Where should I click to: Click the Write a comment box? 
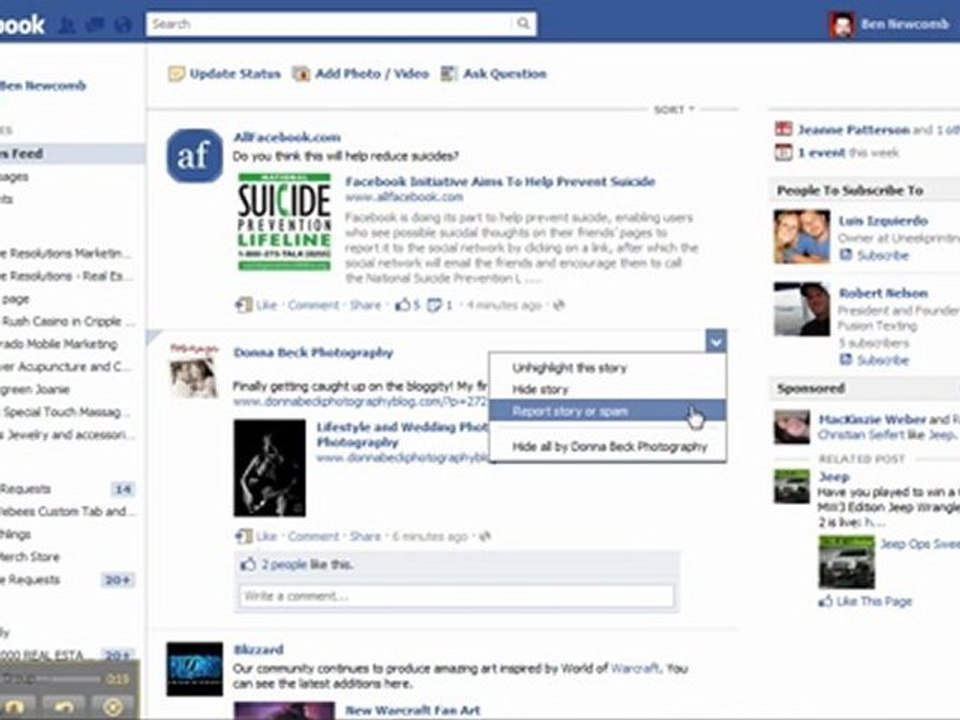point(457,596)
